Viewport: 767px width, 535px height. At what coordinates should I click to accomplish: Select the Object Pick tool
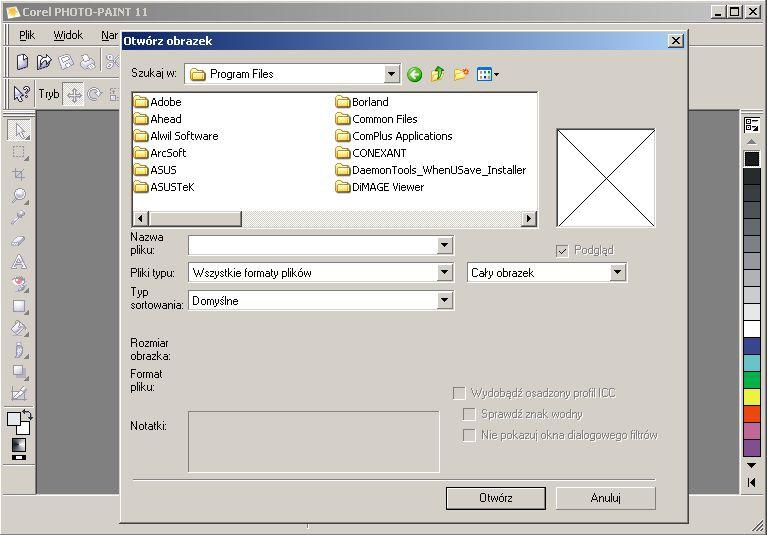pos(19,130)
